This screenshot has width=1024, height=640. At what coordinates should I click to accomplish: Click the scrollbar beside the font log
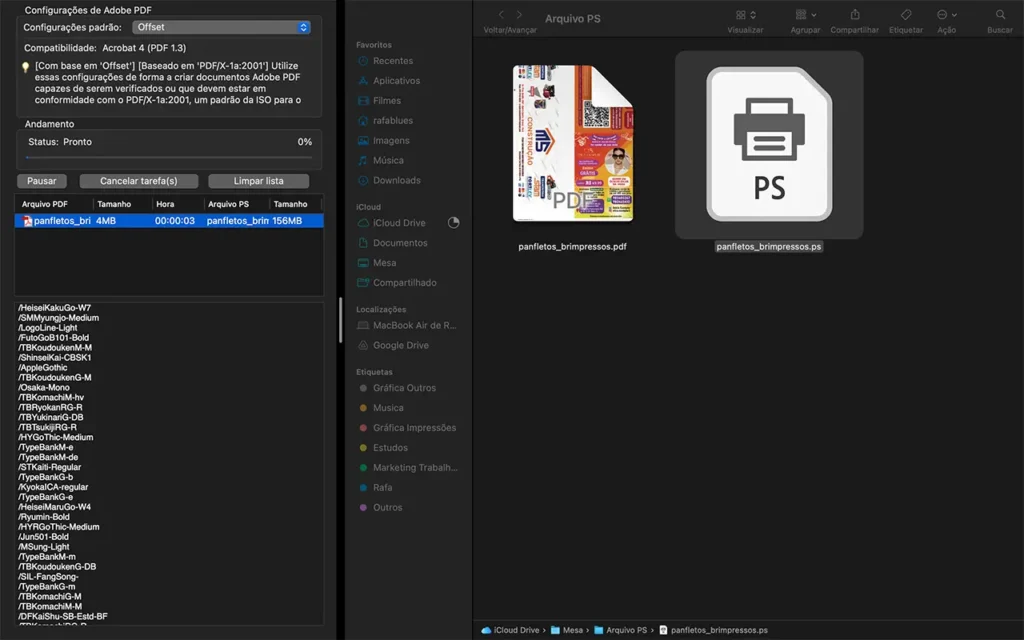coord(340,320)
